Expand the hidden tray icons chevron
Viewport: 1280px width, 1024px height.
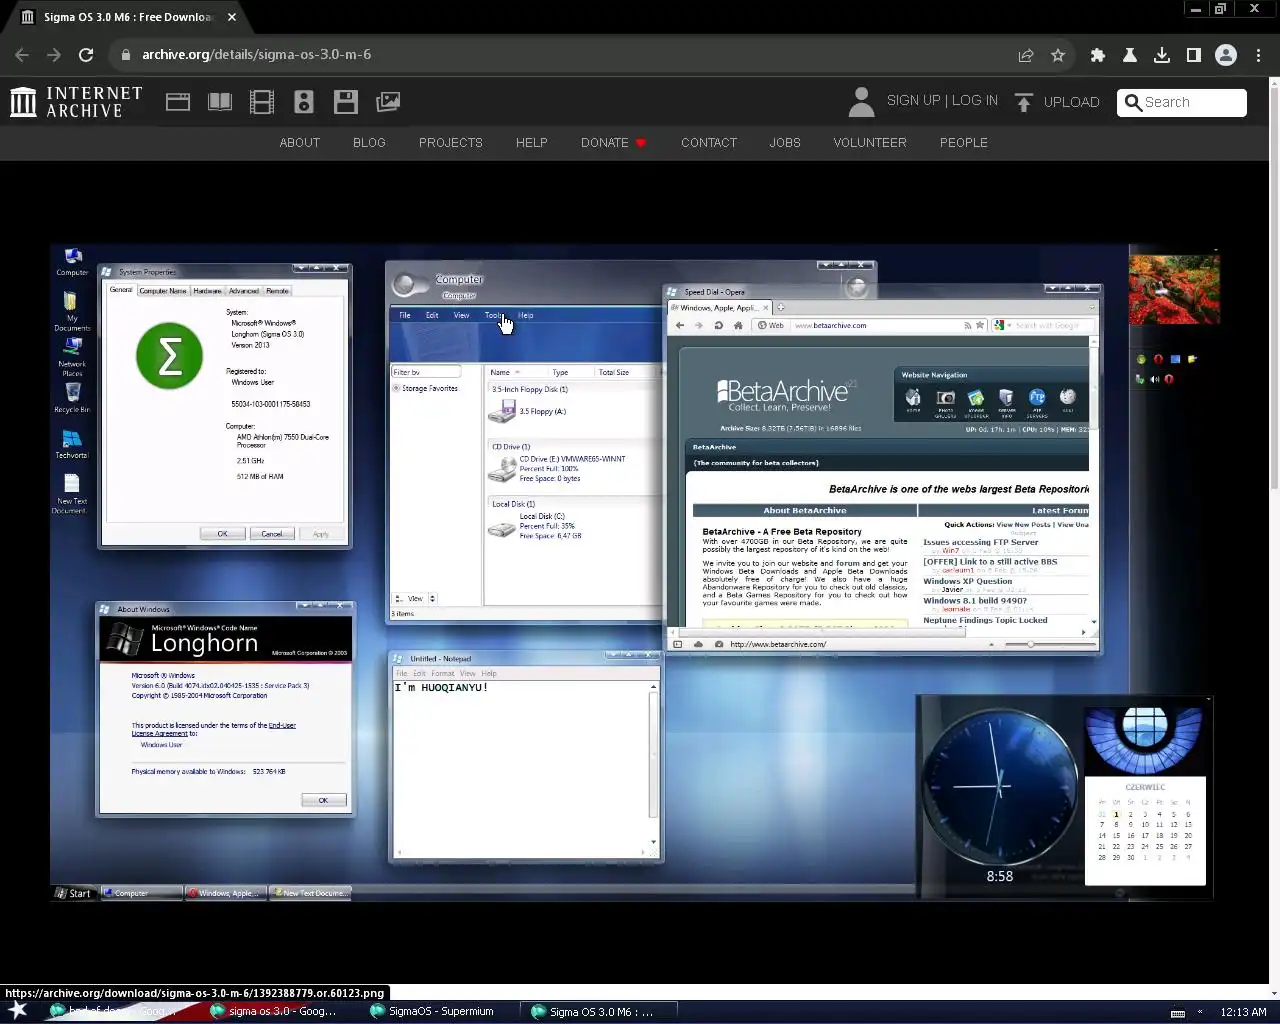(1200, 1012)
